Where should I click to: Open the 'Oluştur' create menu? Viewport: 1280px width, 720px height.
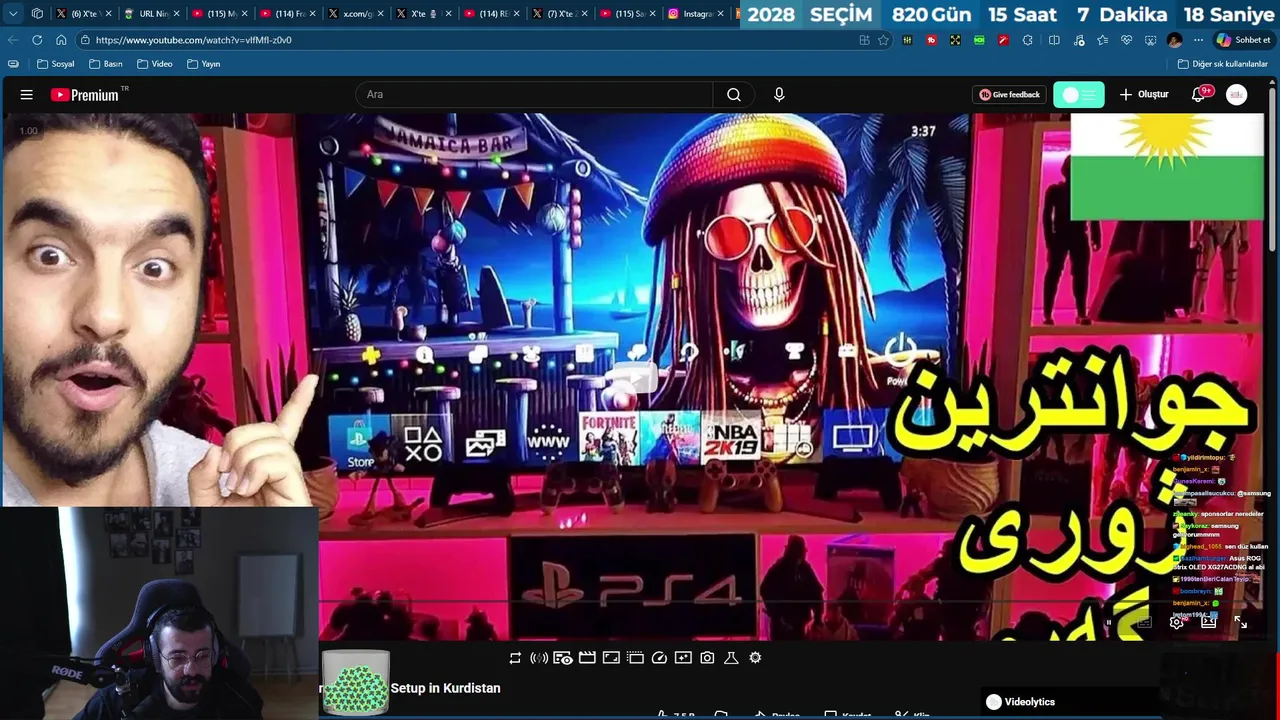1144,94
